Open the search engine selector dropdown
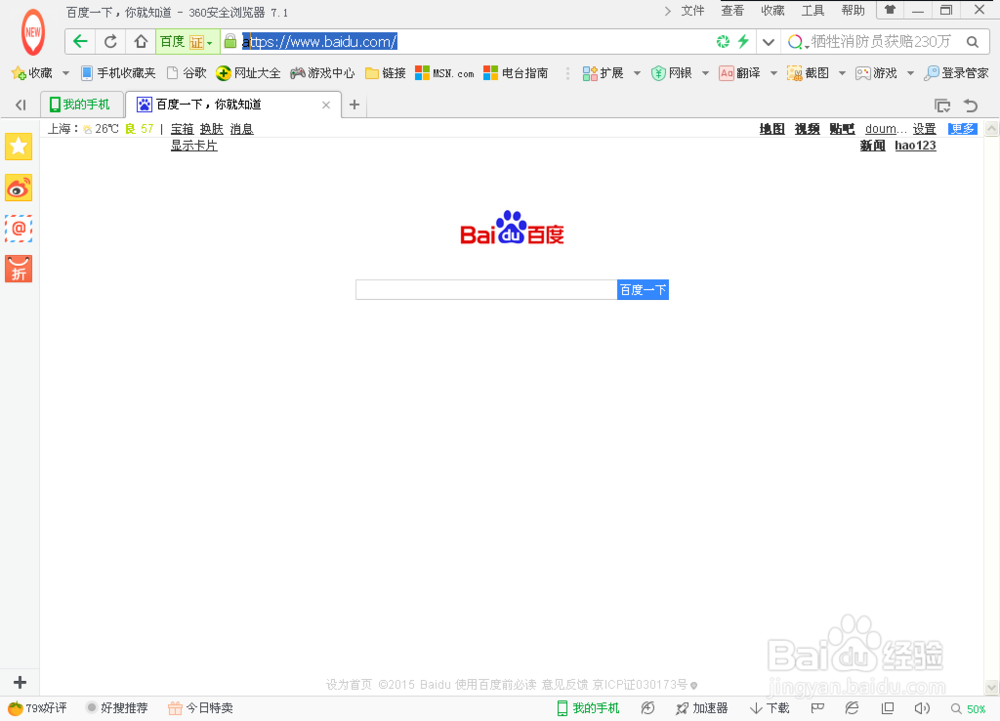This screenshot has width=1000, height=721. click(798, 42)
